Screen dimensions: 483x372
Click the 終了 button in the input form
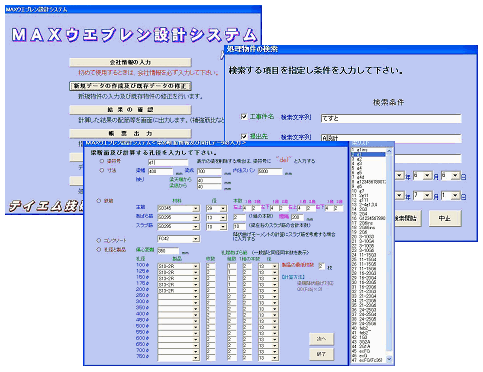tap(321, 354)
